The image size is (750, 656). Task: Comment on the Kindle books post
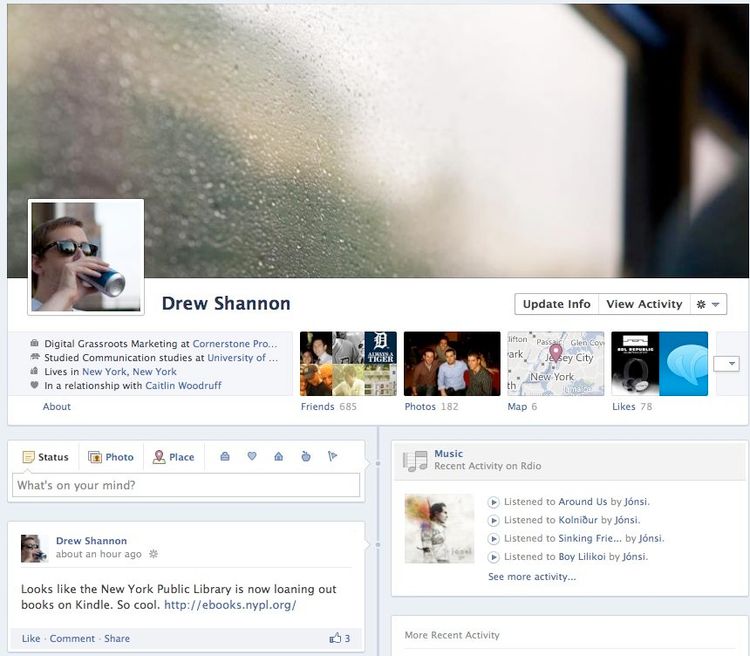click(72, 638)
